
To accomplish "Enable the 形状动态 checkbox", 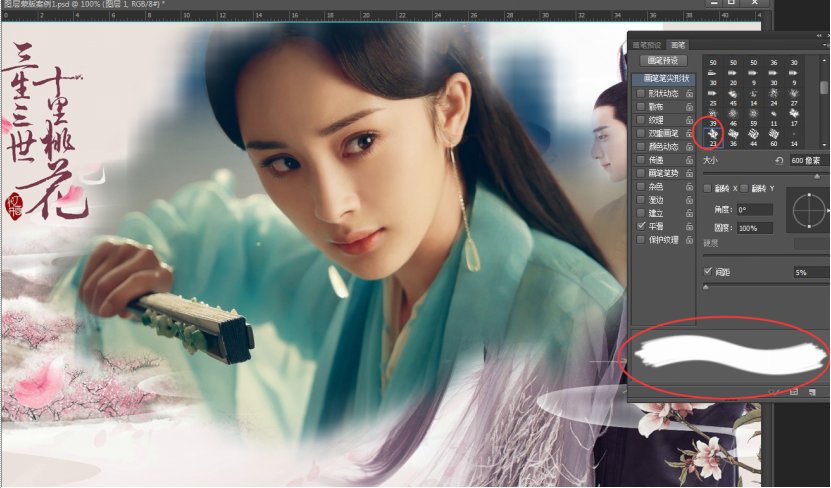I will click(x=641, y=93).
